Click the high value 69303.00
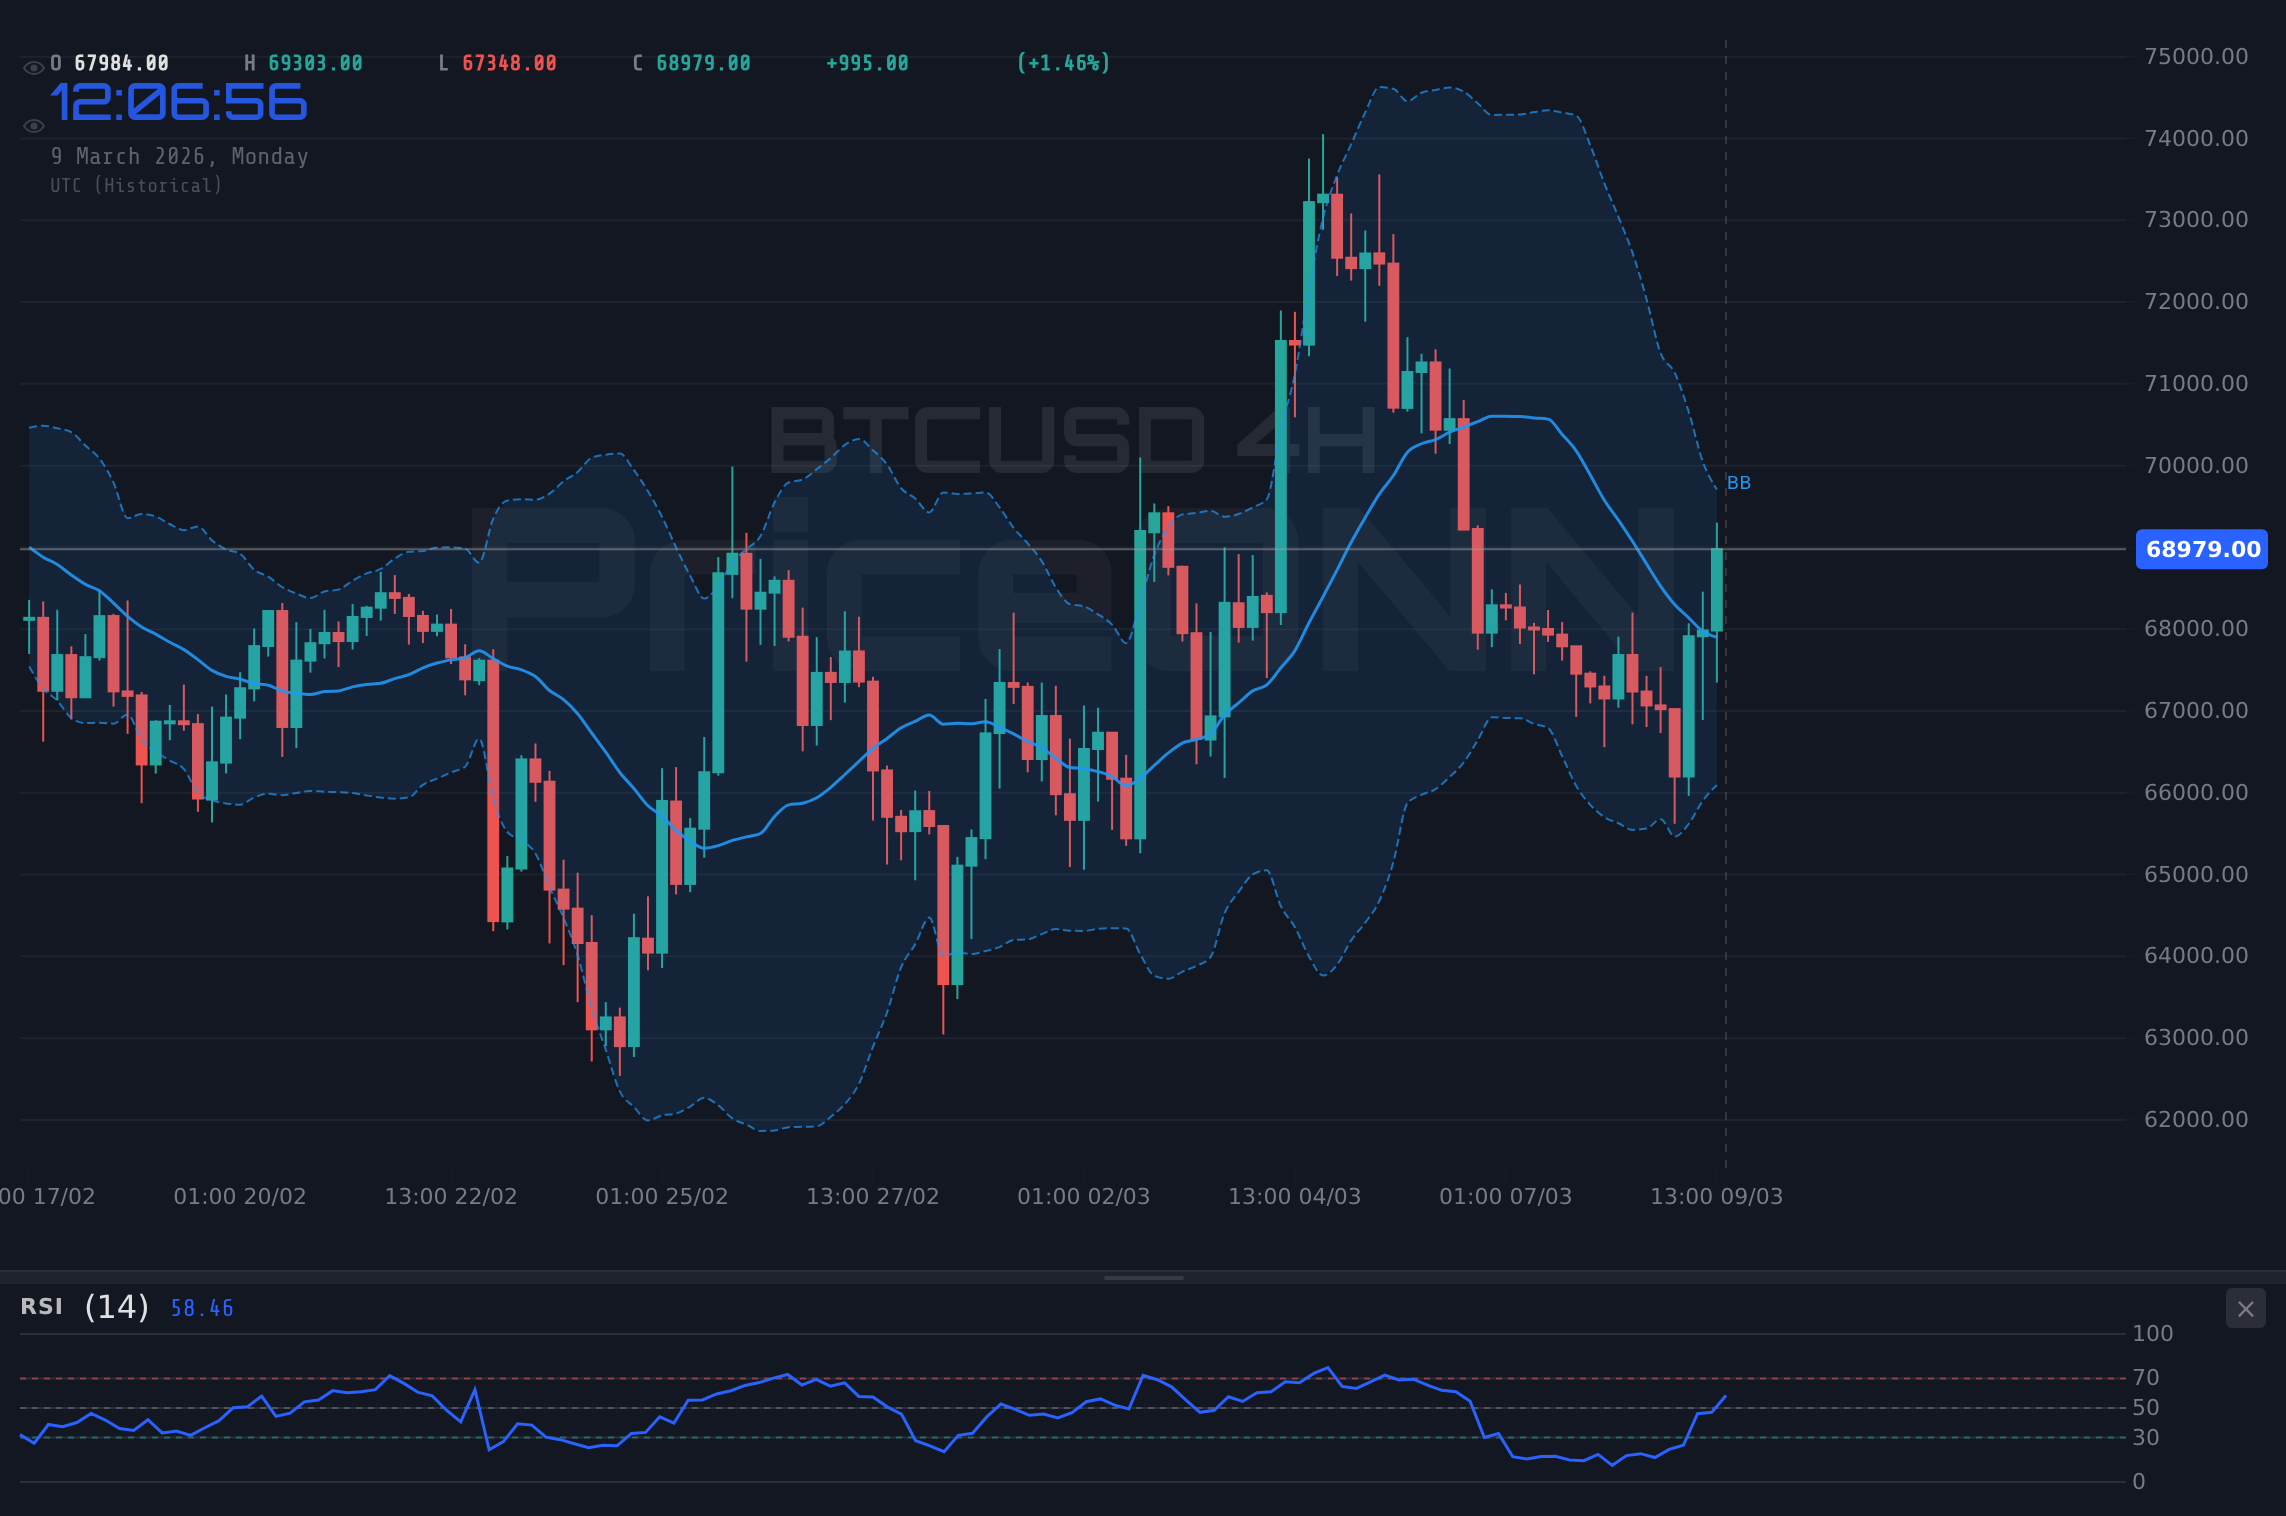2286x1516 pixels. coord(316,63)
